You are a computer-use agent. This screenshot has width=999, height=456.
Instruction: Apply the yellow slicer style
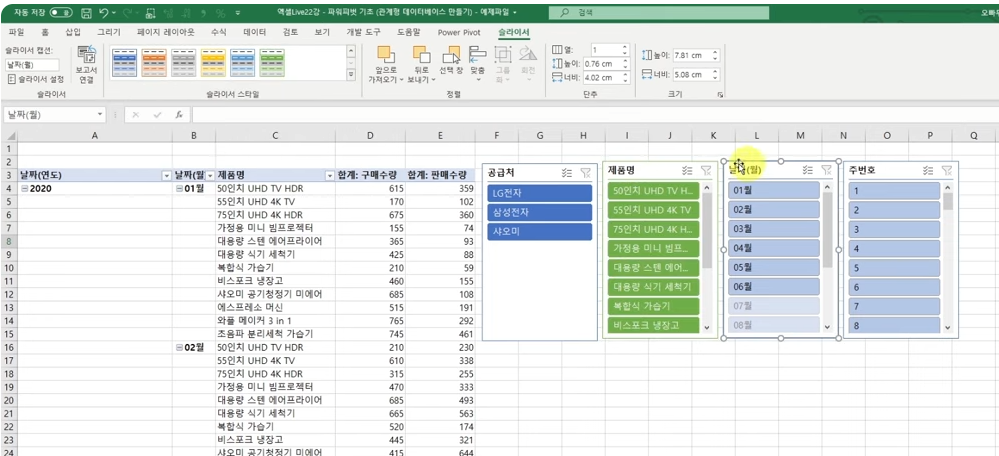pos(213,62)
